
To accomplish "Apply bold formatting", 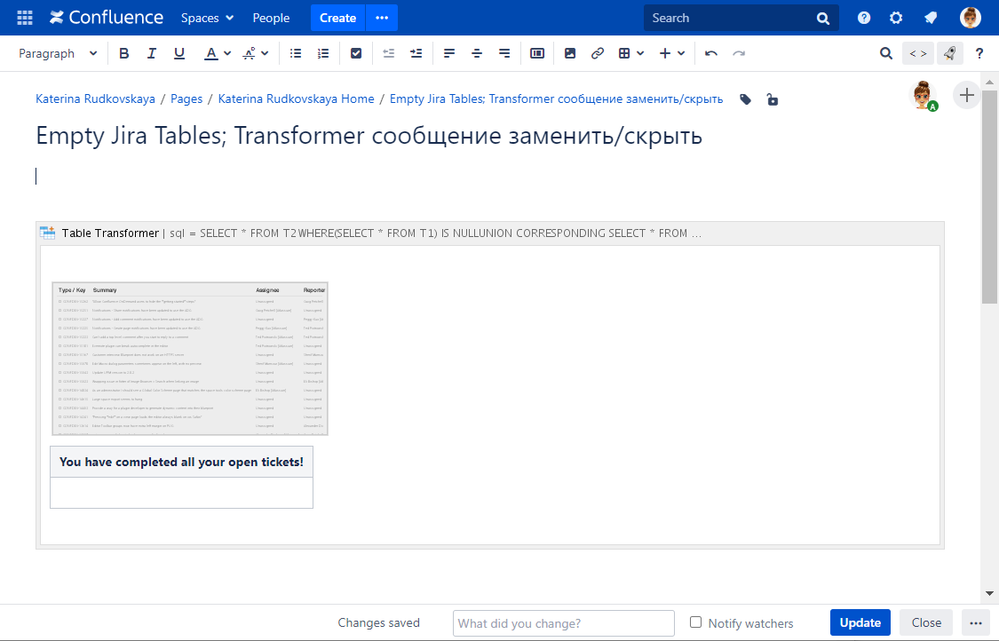I will click(x=124, y=54).
